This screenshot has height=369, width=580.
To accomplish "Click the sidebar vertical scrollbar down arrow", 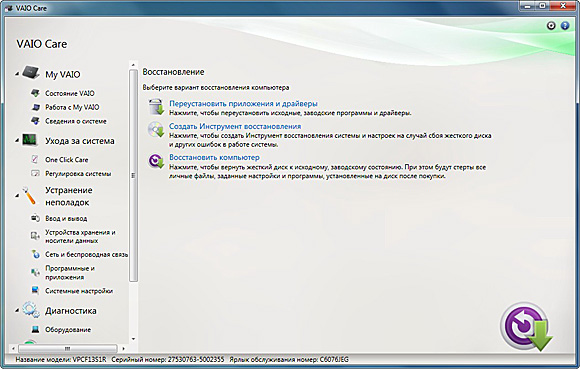I will 133,339.
